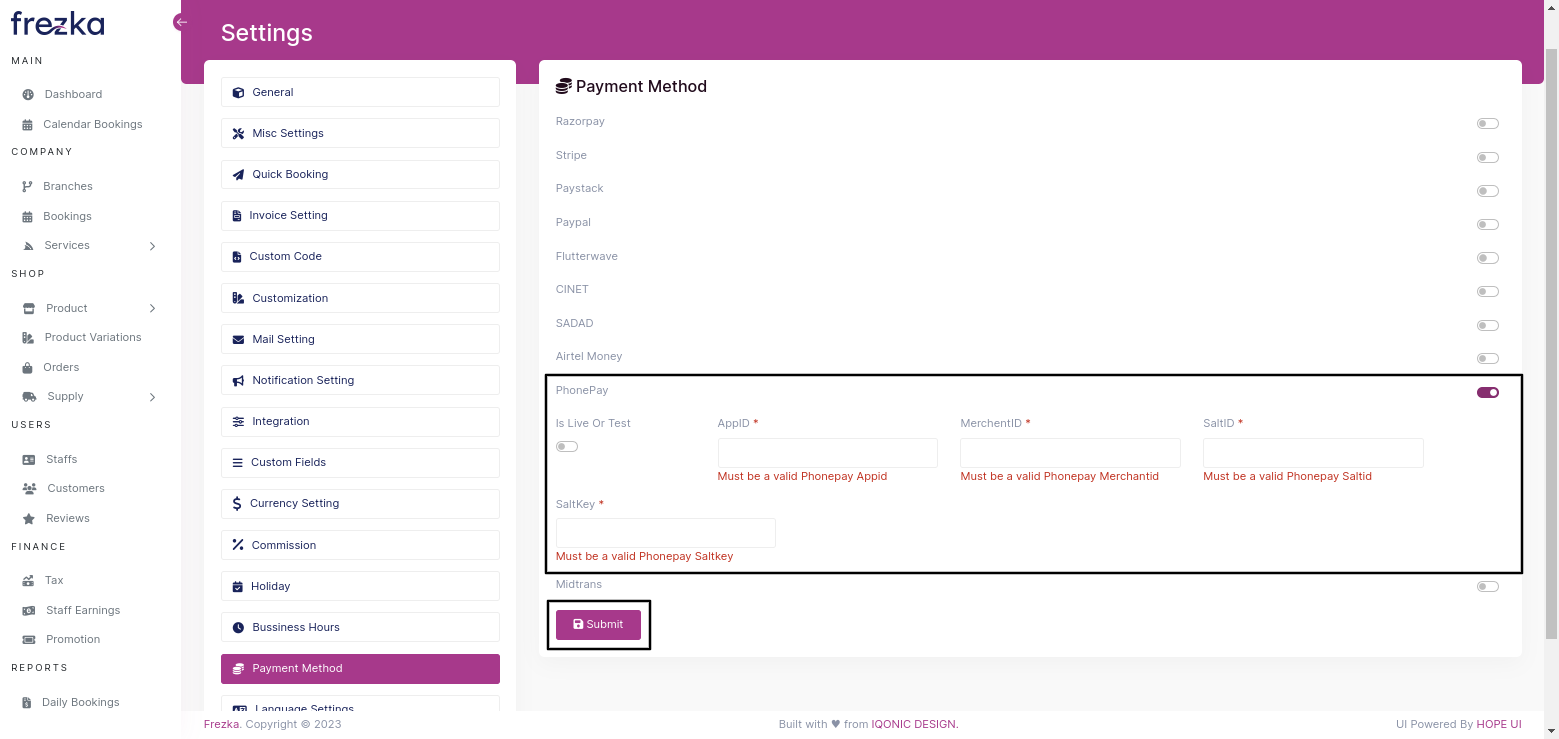Expand the Supply submenu chevron
The height and width of the screenshot is (739, 1559).
click(152, 397)
